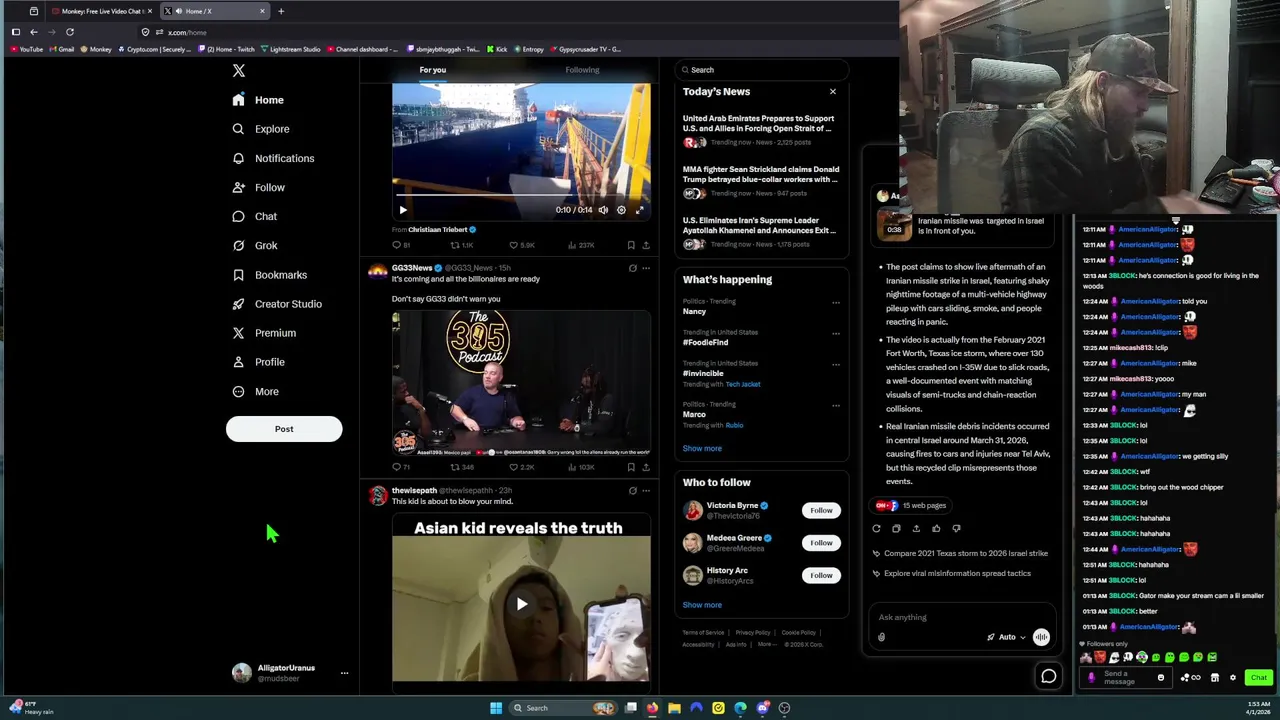Open more options for #FoodieFind trend
Viewport: 1280px width, 720px height.
pyautogui.click(x=836, y=333)
